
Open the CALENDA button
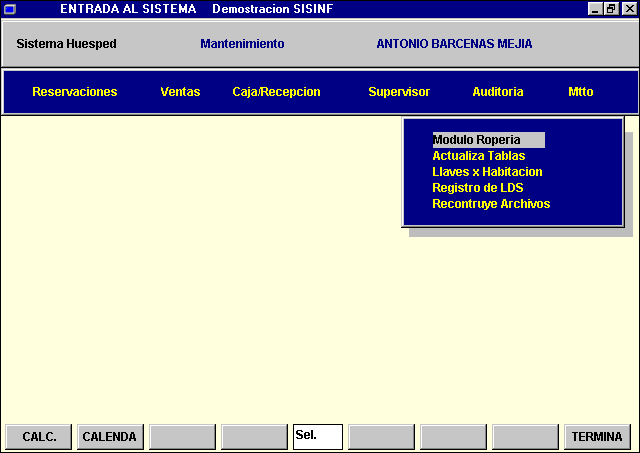pos(110,437)
